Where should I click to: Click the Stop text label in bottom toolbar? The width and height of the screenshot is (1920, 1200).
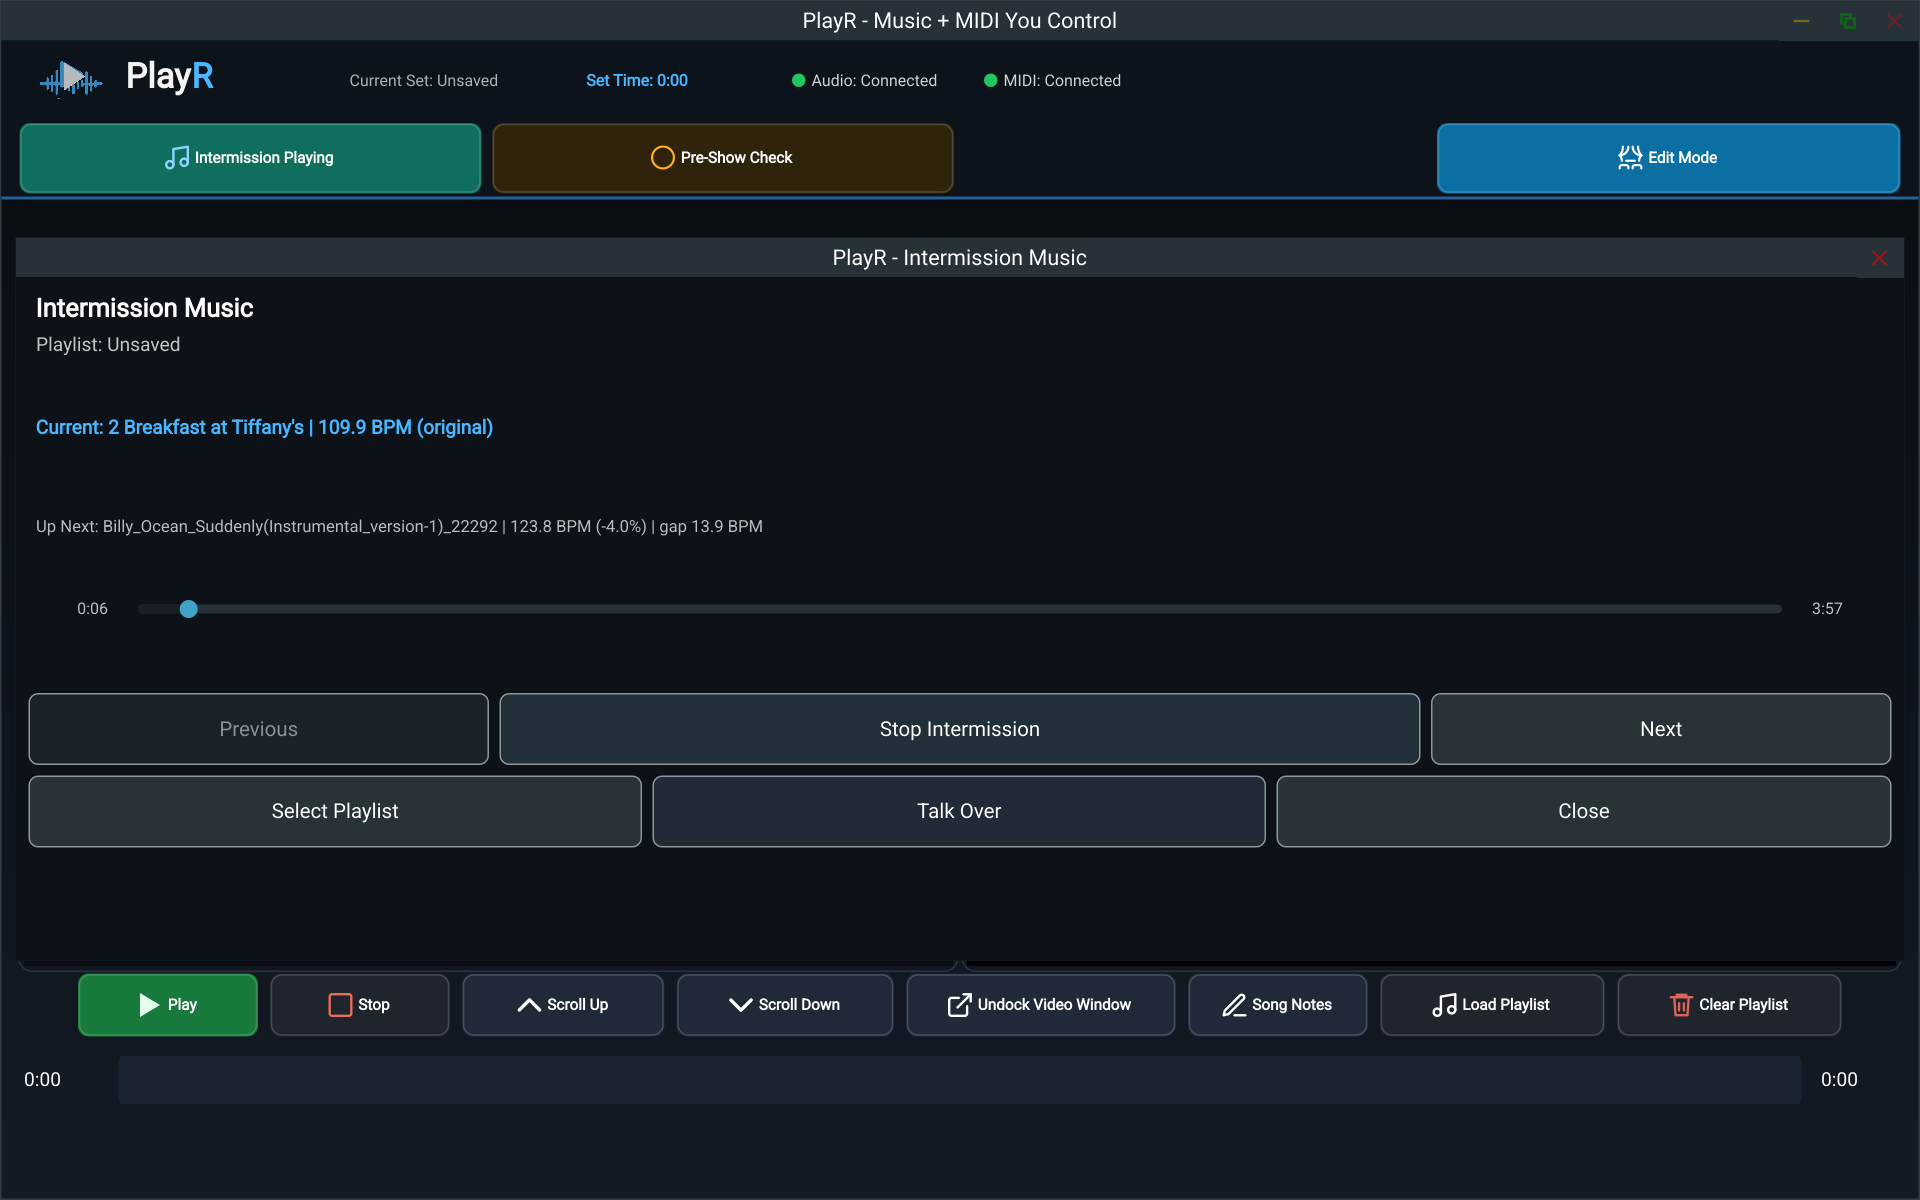click(x=374, y=1005)
